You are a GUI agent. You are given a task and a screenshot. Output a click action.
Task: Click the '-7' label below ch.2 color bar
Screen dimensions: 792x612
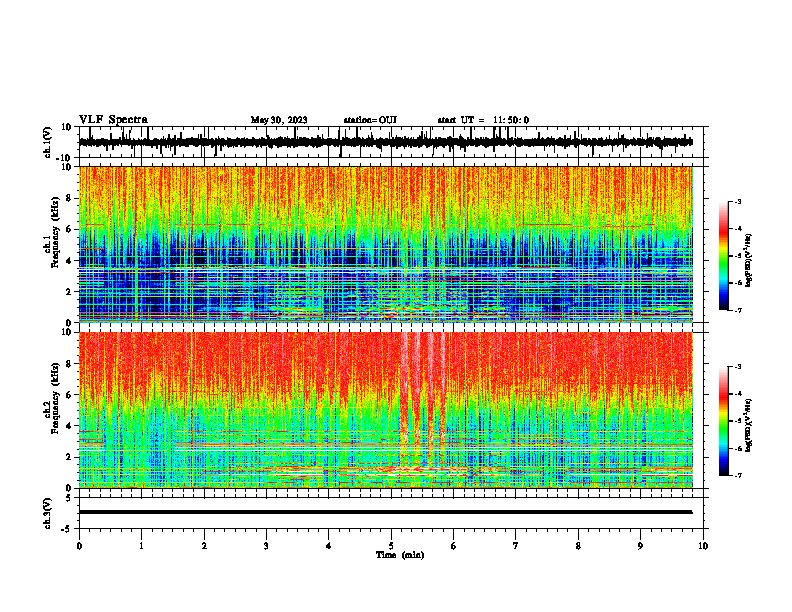[737, 475]
